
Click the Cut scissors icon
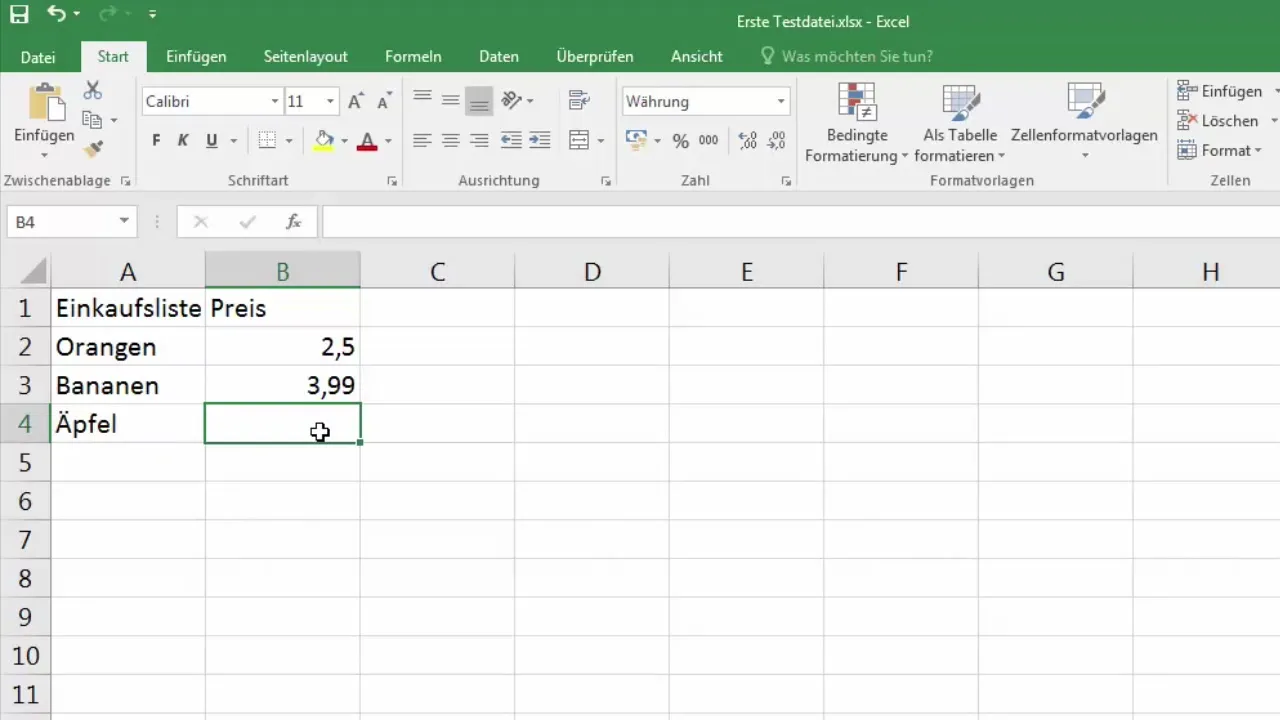tap(93, 91)
